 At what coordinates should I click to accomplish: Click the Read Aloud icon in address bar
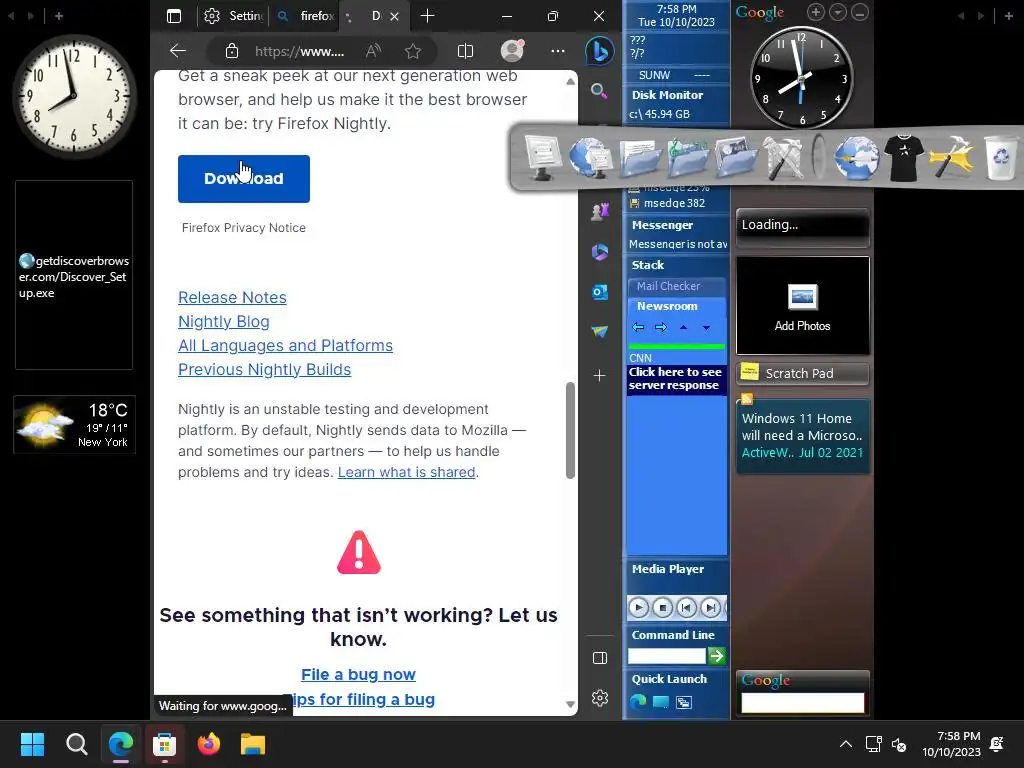click(374, 51)
